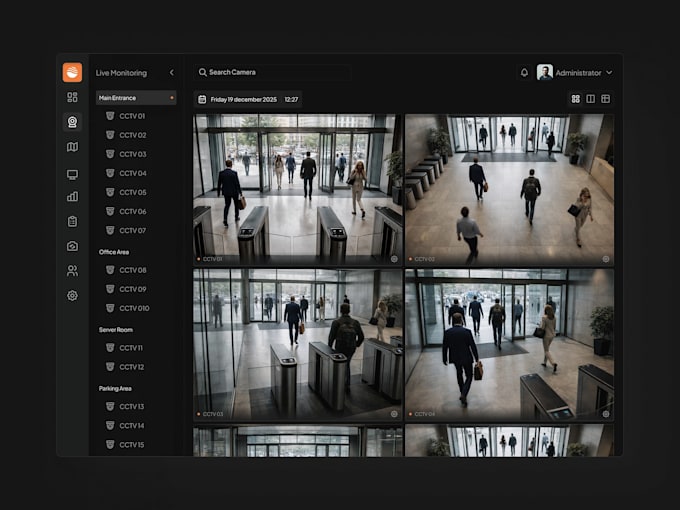Select CCTV 12 in camera list

125,366
